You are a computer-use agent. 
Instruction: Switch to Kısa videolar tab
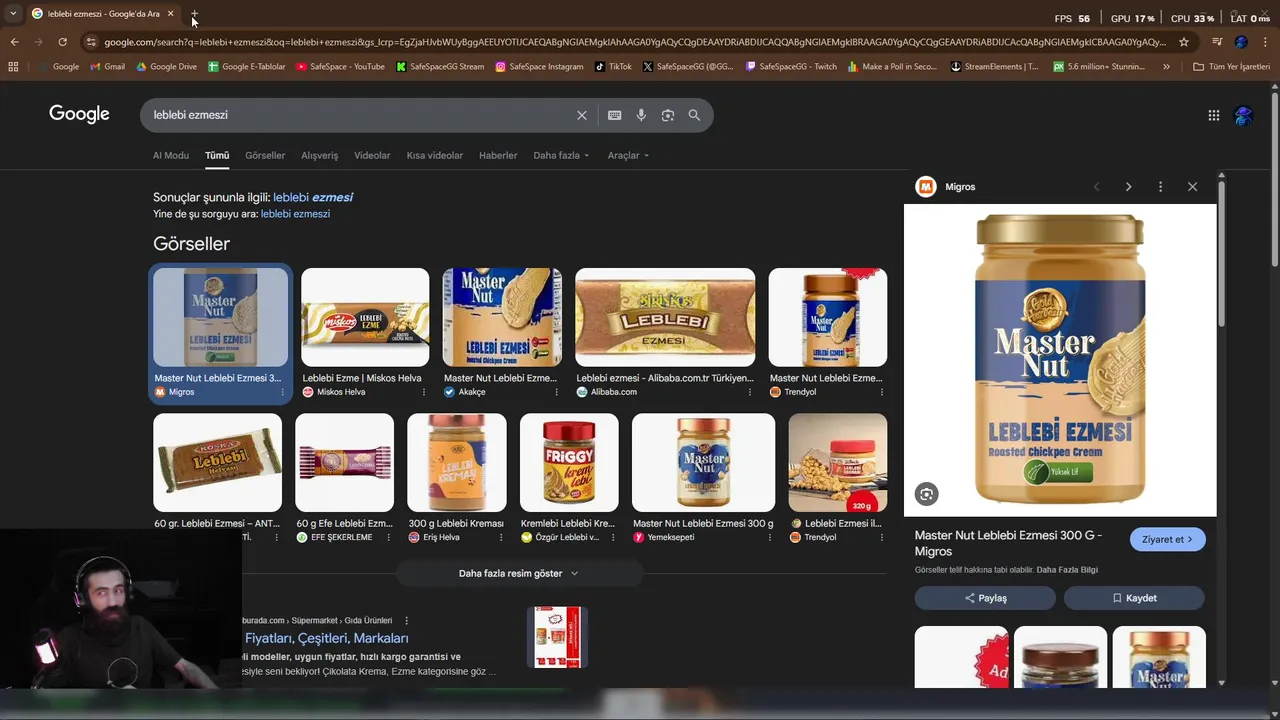click(435, 155)
